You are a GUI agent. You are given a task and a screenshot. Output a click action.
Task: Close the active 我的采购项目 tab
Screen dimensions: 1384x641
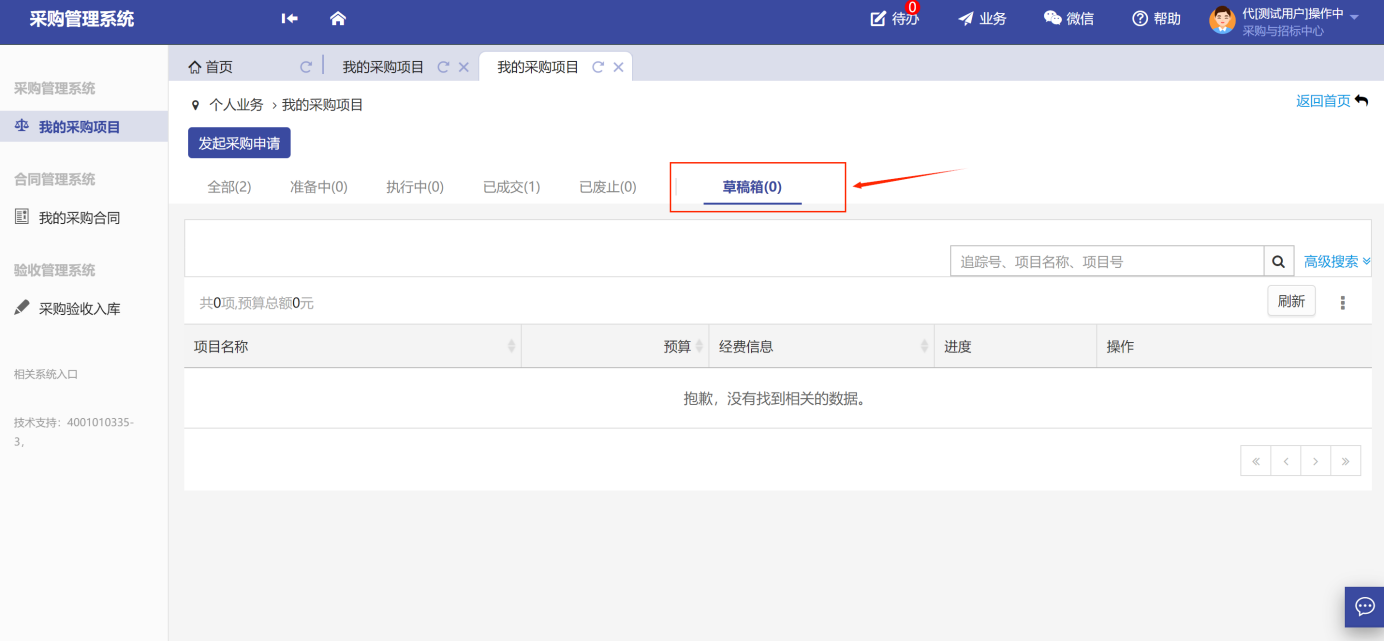pyautogui.click(x=619, y=67)
